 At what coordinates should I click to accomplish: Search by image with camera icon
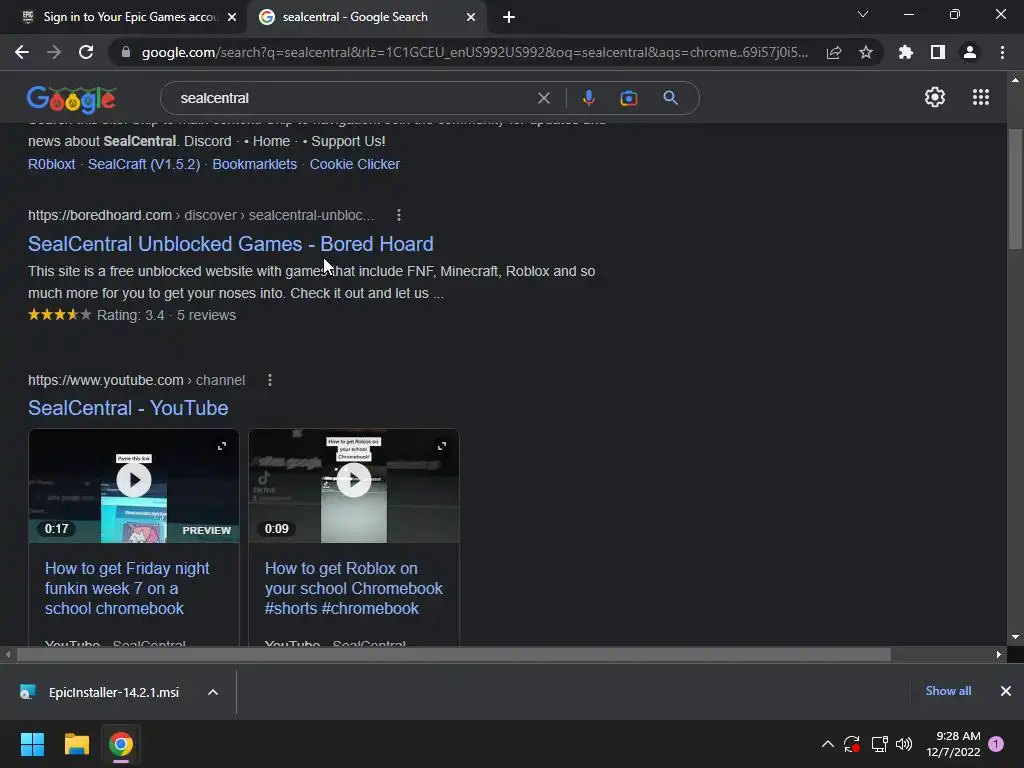click(x=628, y=98)
